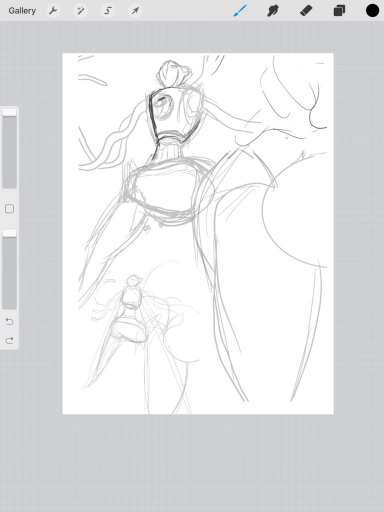
Task: Tap the gray area below the canvas
Action: [192, 463]
